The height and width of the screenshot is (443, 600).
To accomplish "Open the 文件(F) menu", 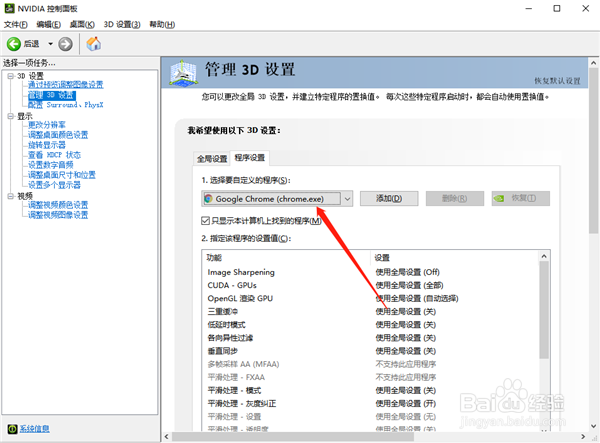I will 16,24.
